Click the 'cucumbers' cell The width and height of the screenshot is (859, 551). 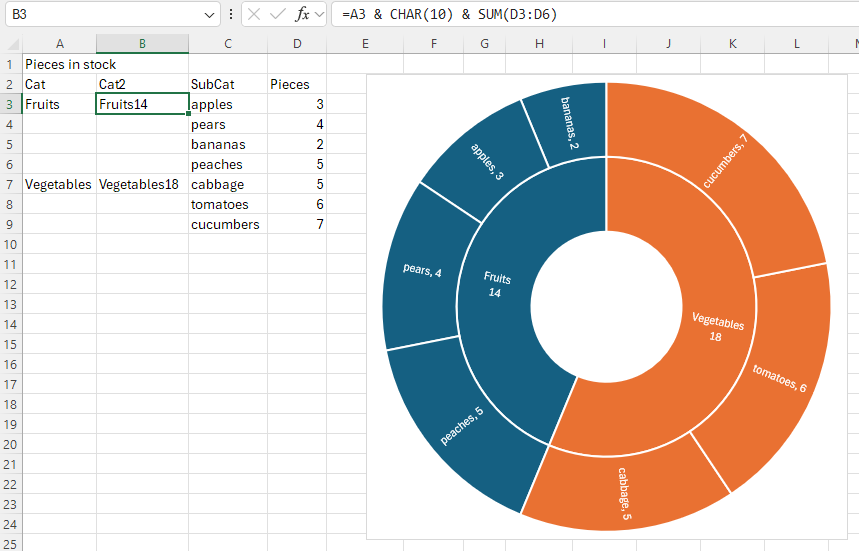228,224
